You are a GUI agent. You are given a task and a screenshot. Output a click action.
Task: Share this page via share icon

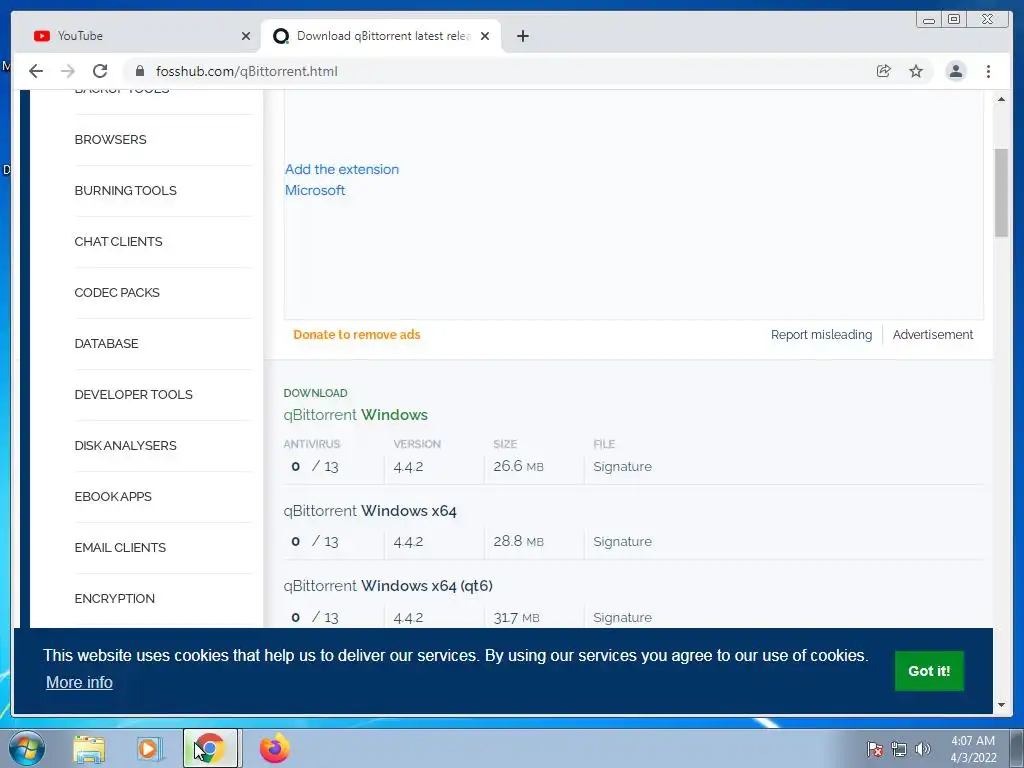coord(884,71)
